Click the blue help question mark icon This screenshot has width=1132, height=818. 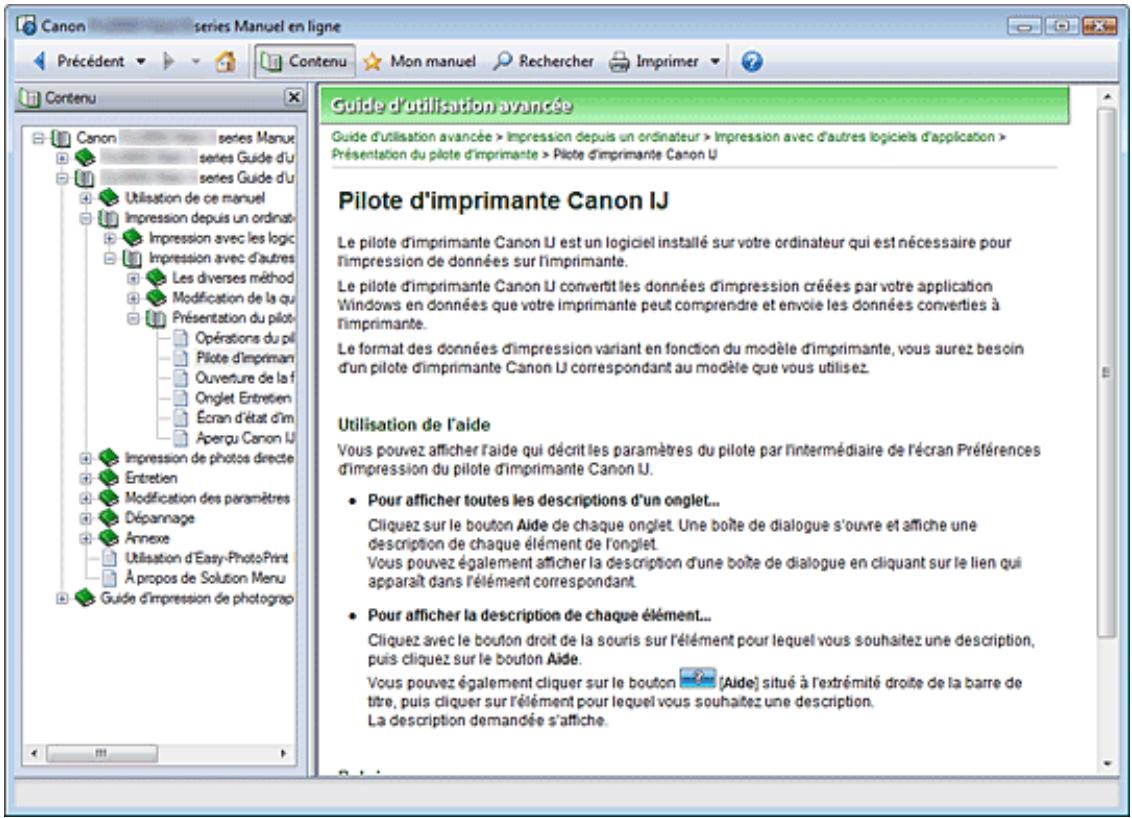(752, 61)
